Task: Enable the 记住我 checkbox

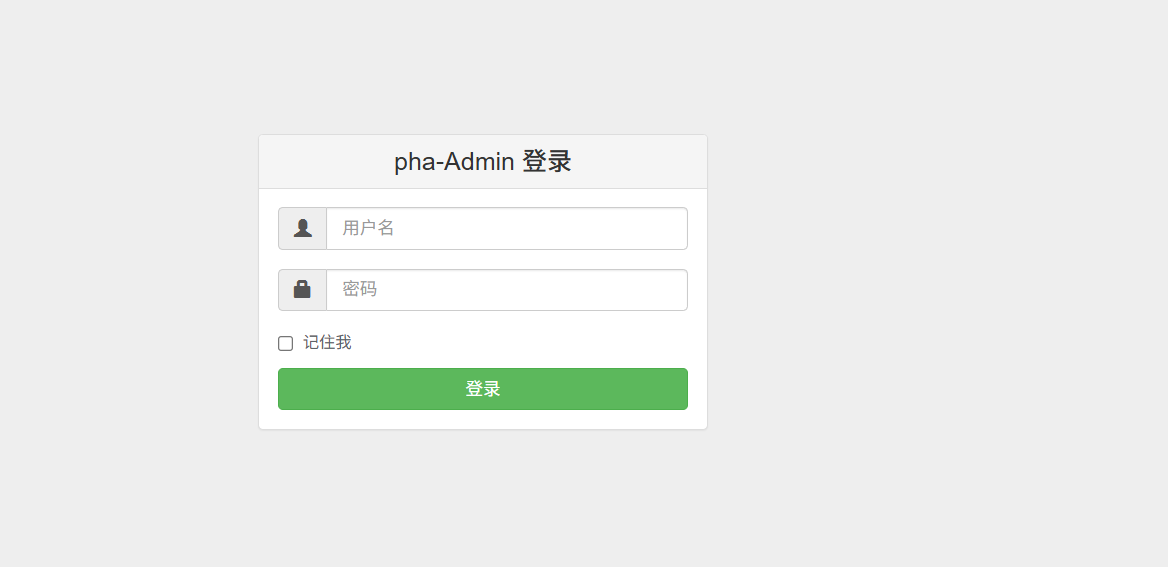Action: (x=285, y=343)
